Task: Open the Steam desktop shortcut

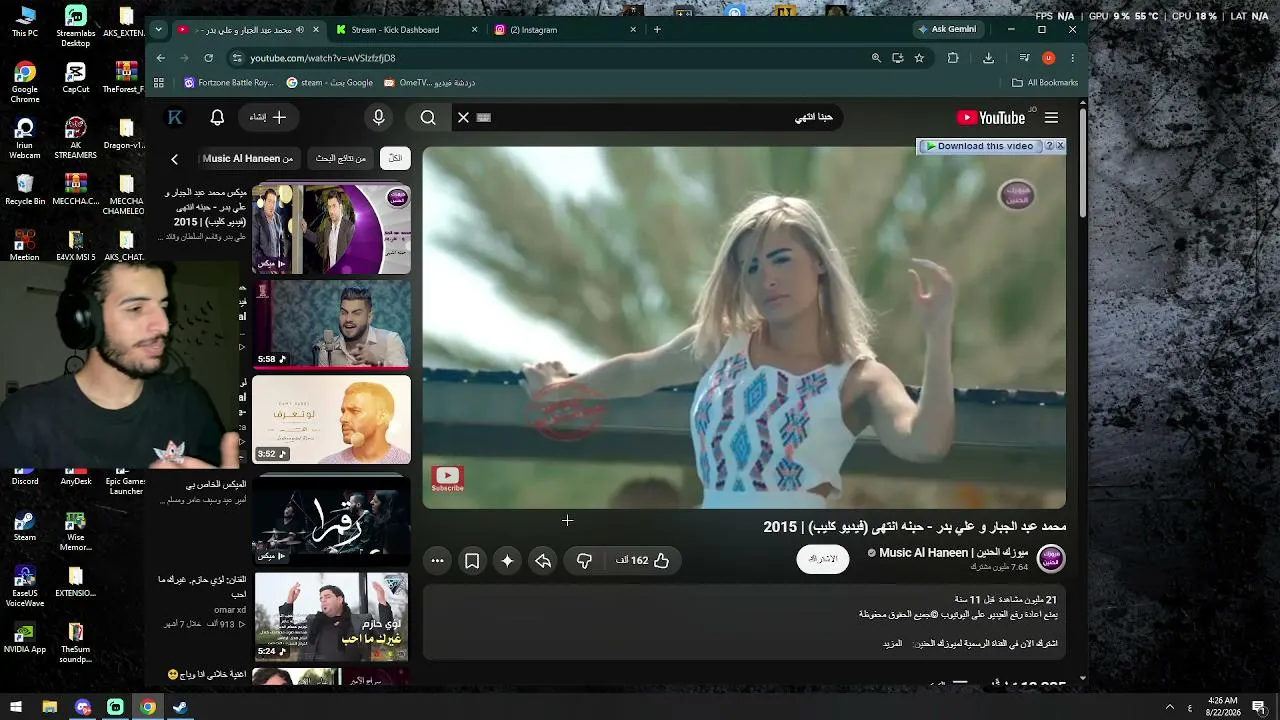Action: [x=25, y=524]
